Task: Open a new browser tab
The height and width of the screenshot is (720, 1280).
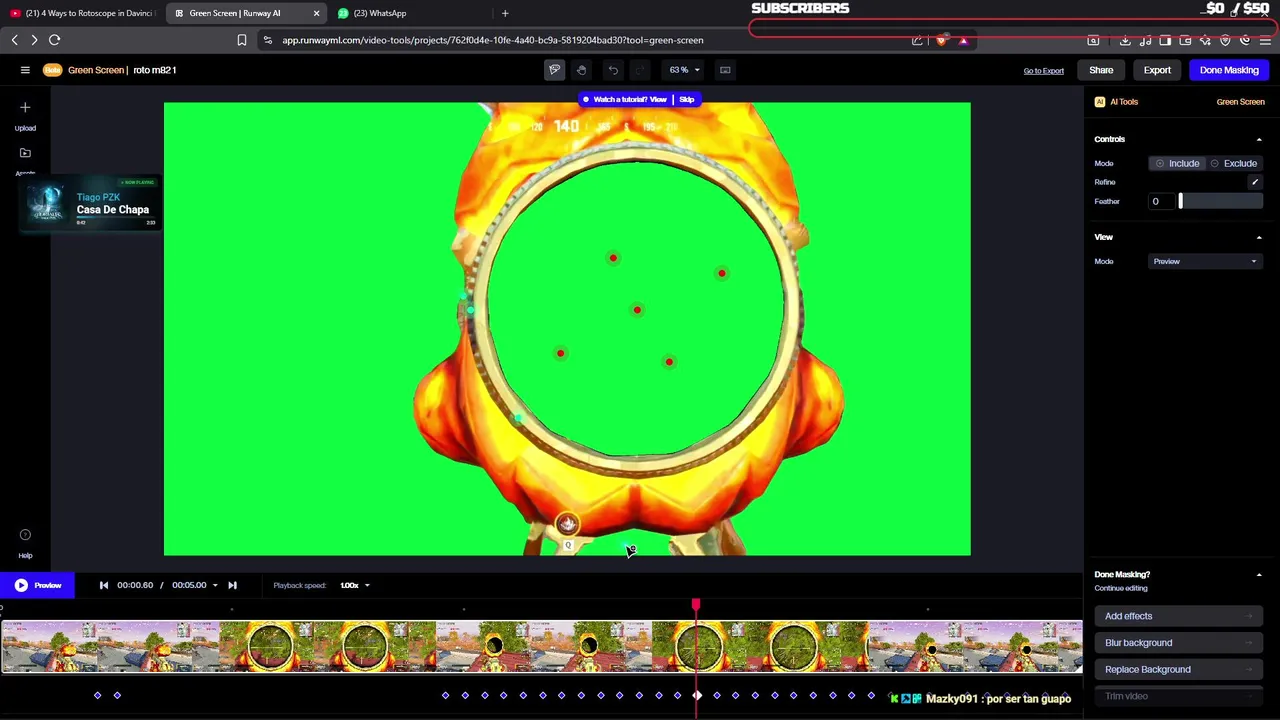Action: (505, 13)
